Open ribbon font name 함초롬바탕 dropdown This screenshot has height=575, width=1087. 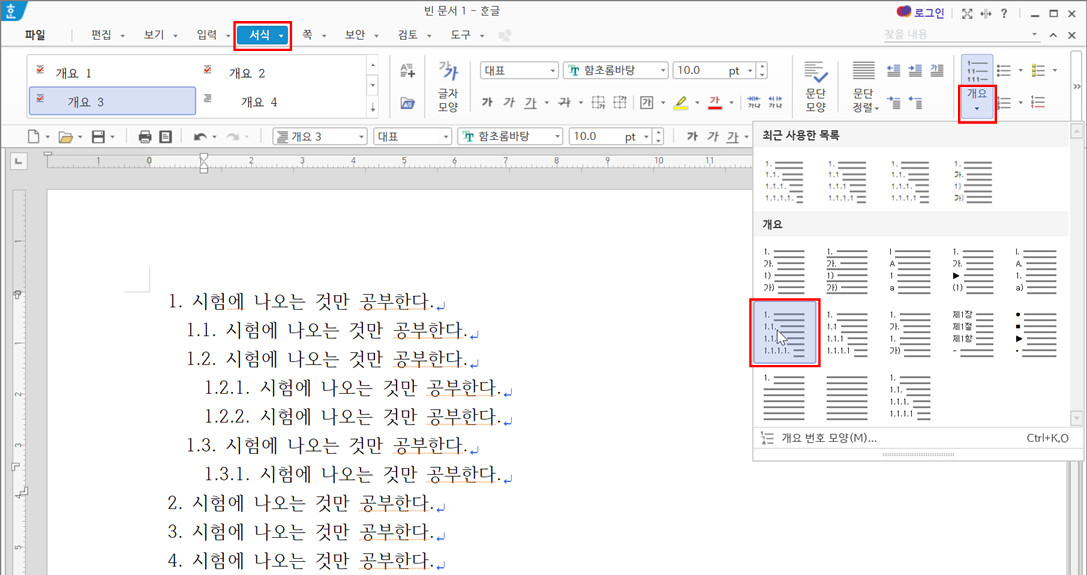tap(663, 71)
